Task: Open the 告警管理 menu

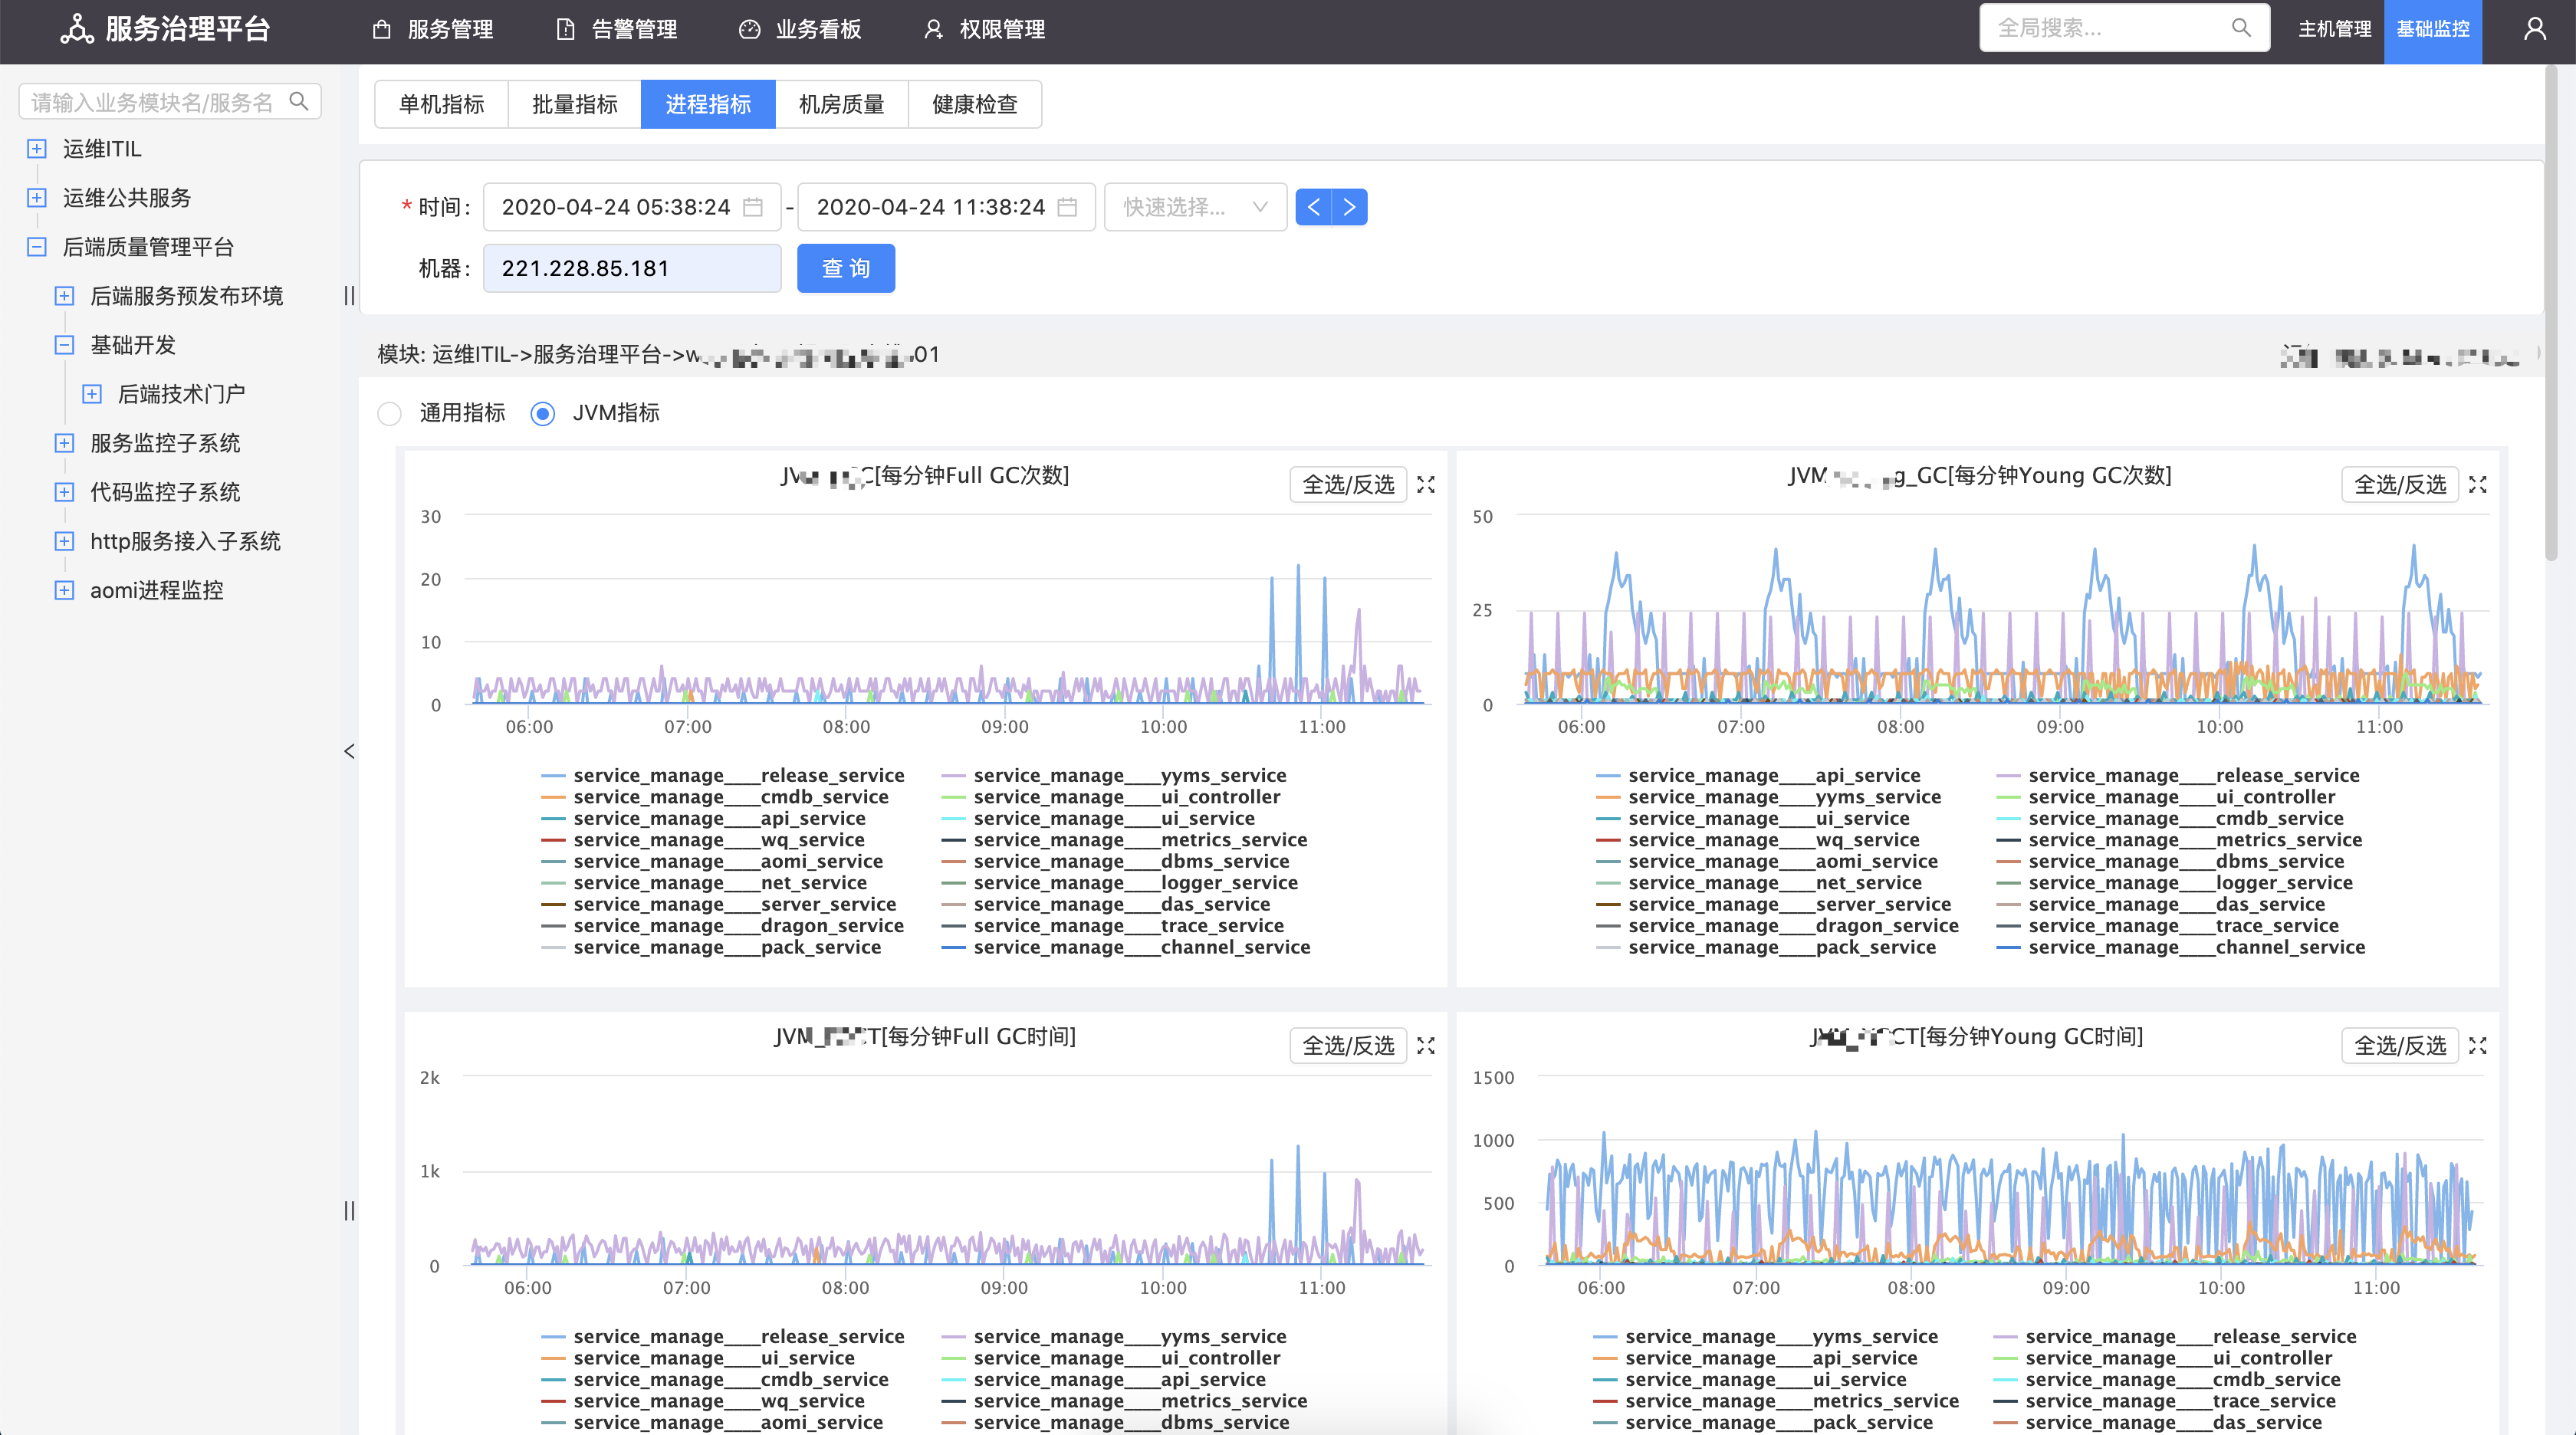Action: [x=616, y=29]
